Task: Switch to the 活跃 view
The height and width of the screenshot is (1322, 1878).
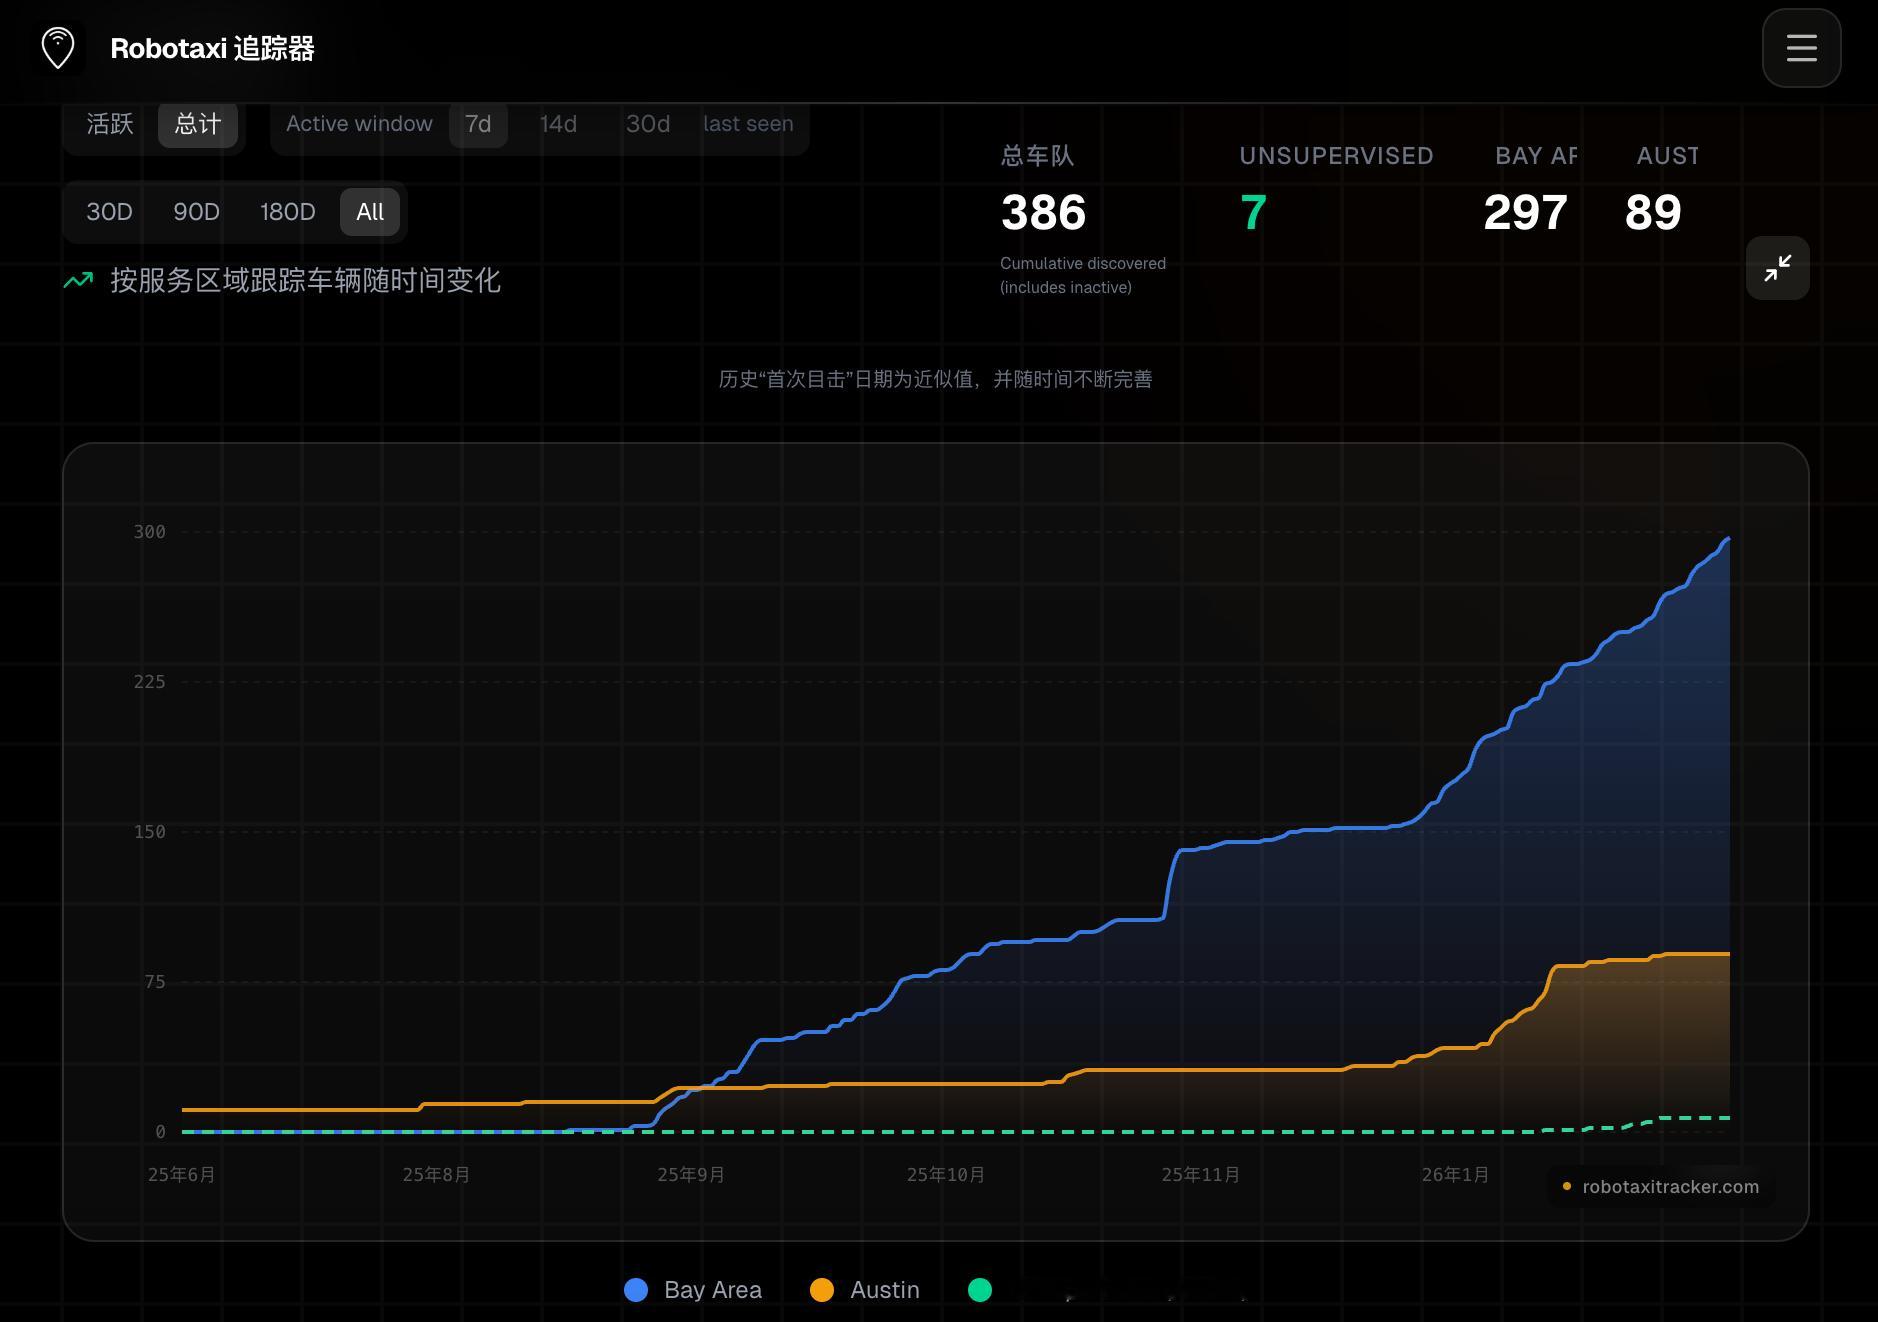Action: (110, 124)
